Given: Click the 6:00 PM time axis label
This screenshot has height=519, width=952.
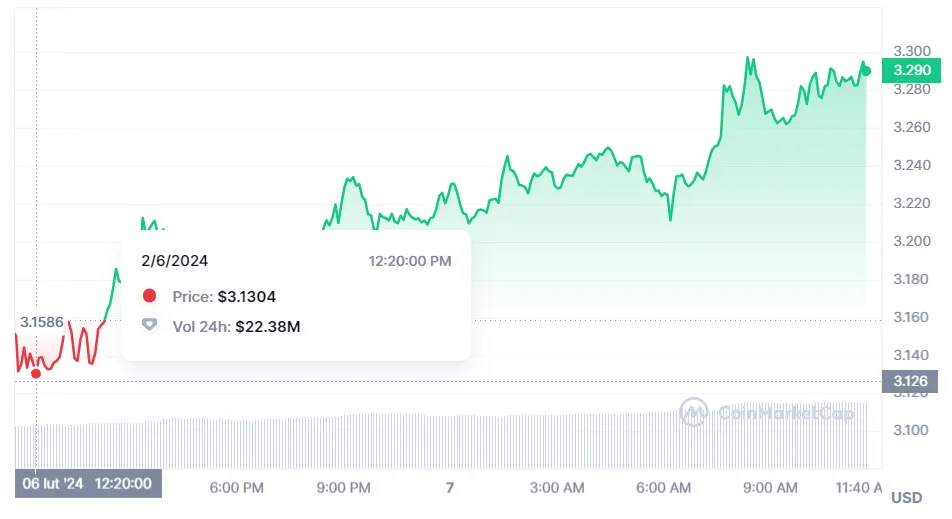Looking at the screenshot, I should (236, 487).
